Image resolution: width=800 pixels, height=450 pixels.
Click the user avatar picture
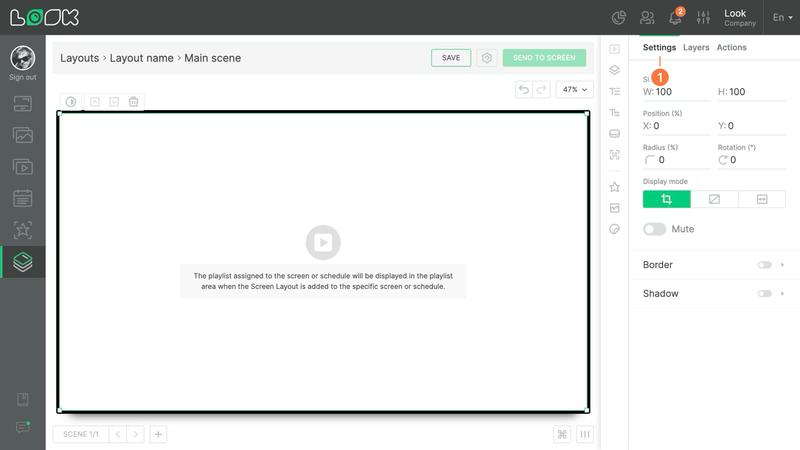(x=22, y=58)
